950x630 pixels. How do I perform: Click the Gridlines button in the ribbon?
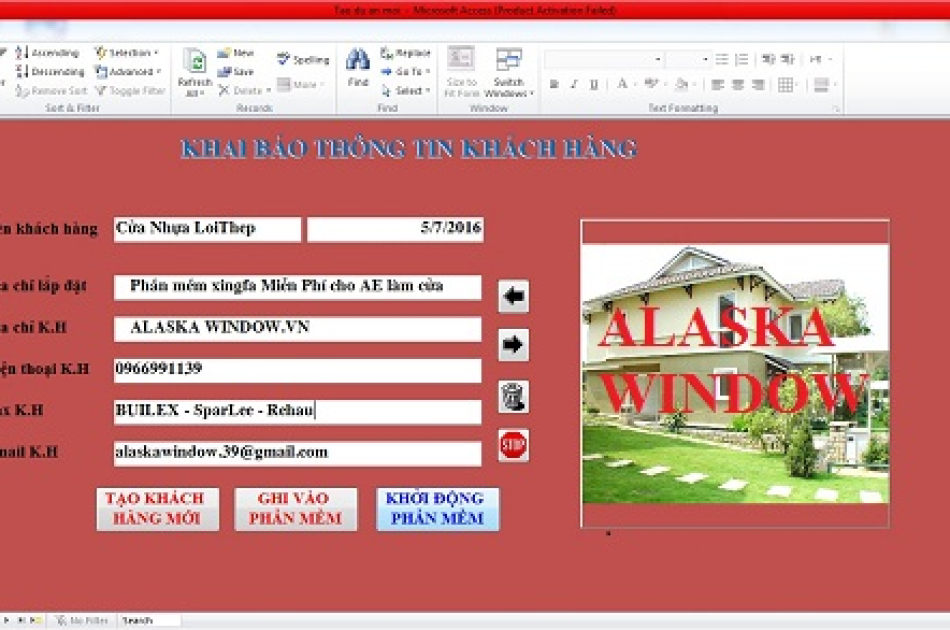pos(786,84)
